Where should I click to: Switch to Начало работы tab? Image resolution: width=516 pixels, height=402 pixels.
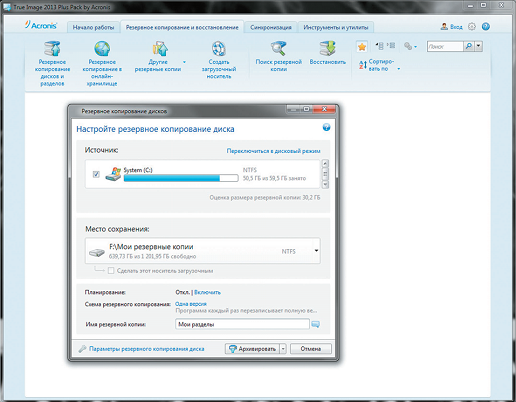(93, 27)
